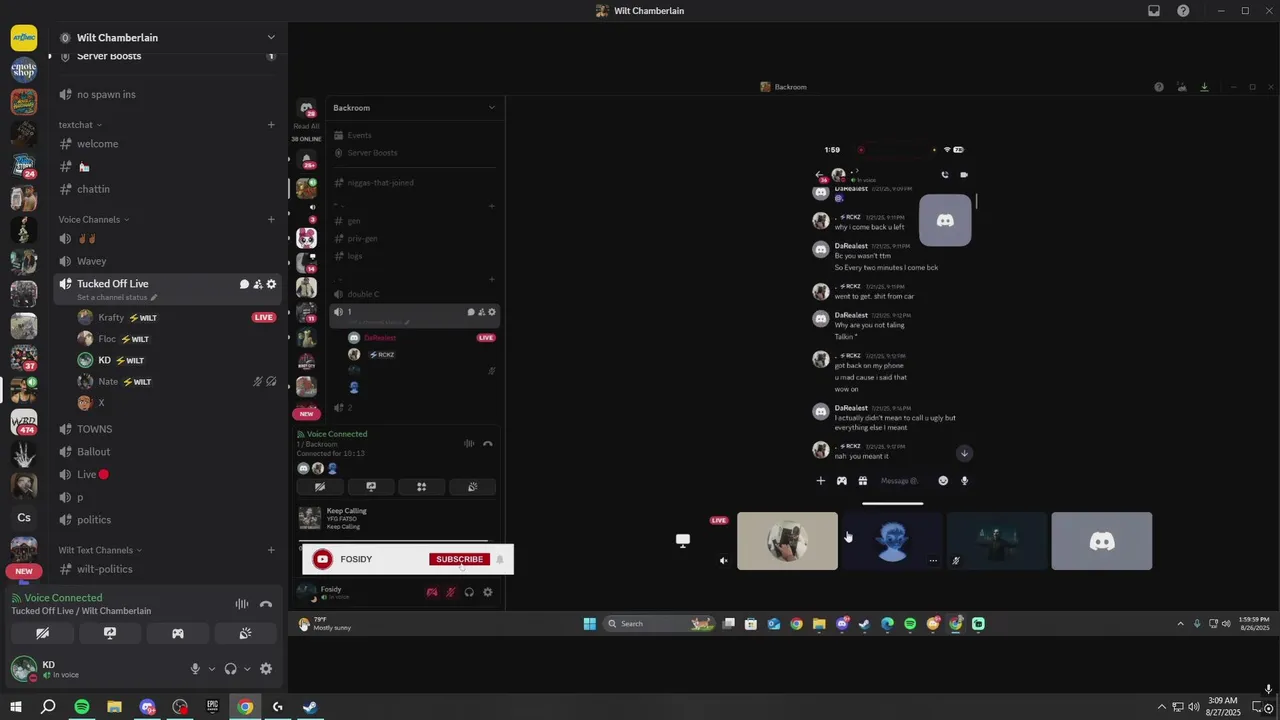The width and height of the screenshot is (1280, 720).
Task: Toggle noise suppression in Voice Connected panel
Action: pos(242,604)
